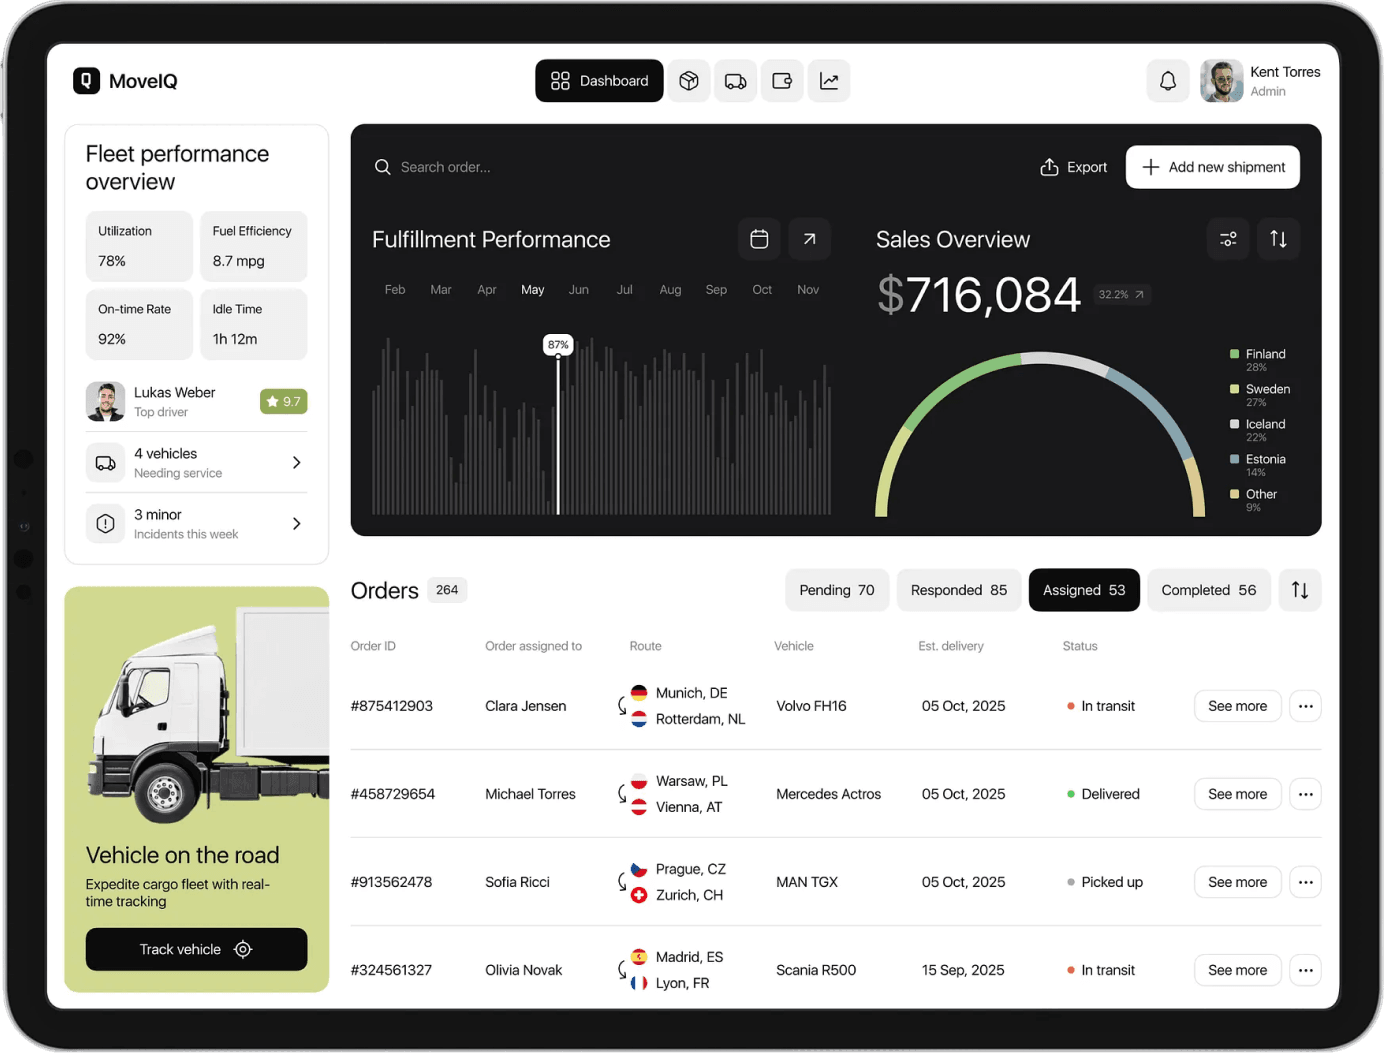Open the analytics chart icon tab
Viewport: 1384px width, 1053px height.
pyautogui.click(x=829, y=81)
